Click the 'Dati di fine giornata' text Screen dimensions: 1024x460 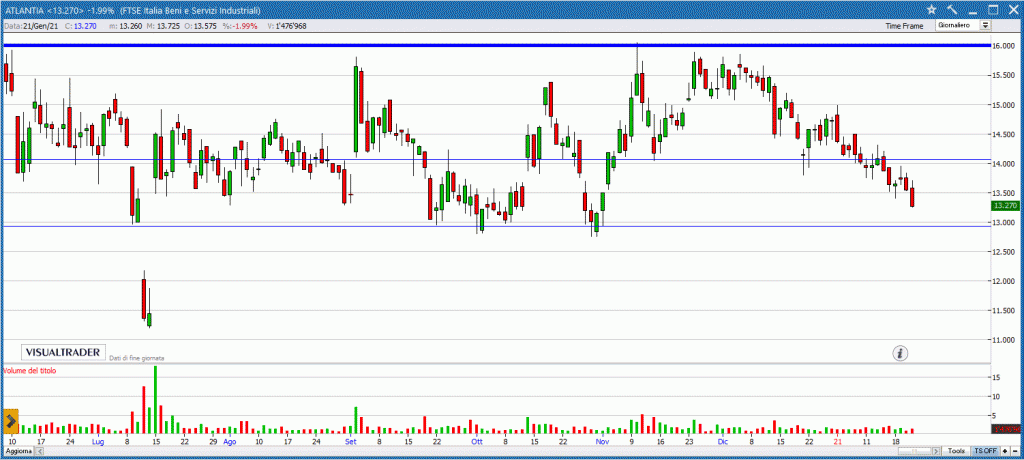[136, 358]
